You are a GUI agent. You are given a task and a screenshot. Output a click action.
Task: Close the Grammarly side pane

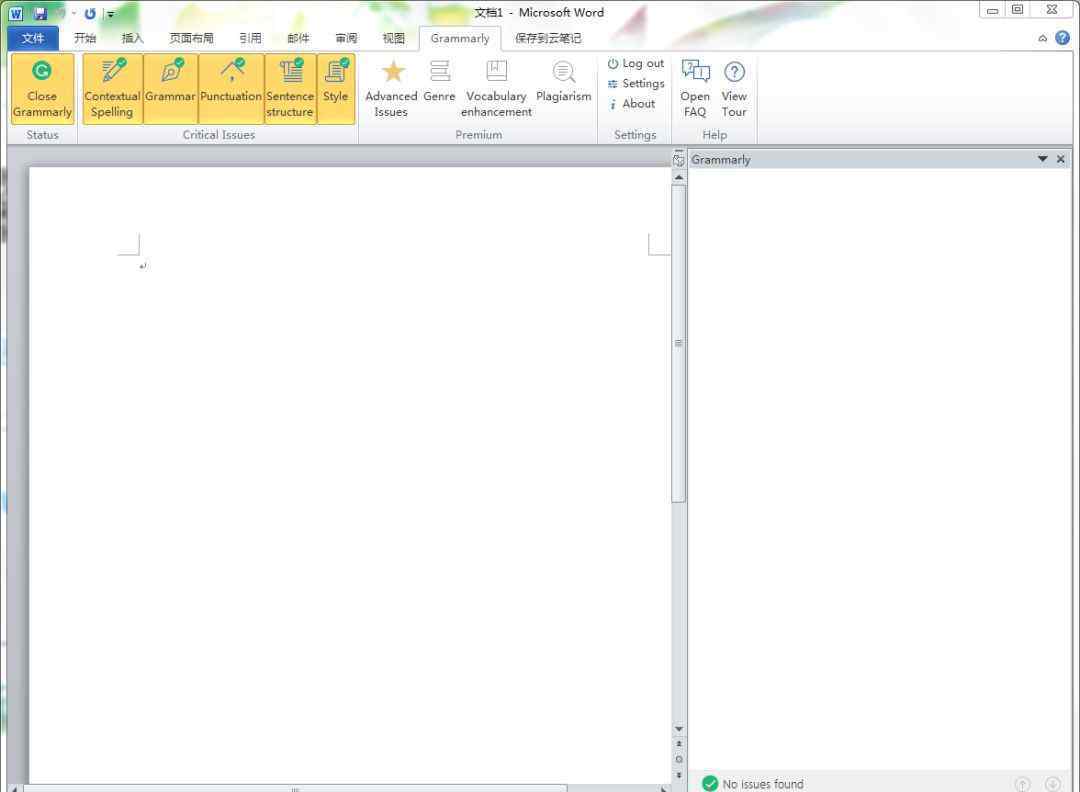(1061, 159)
